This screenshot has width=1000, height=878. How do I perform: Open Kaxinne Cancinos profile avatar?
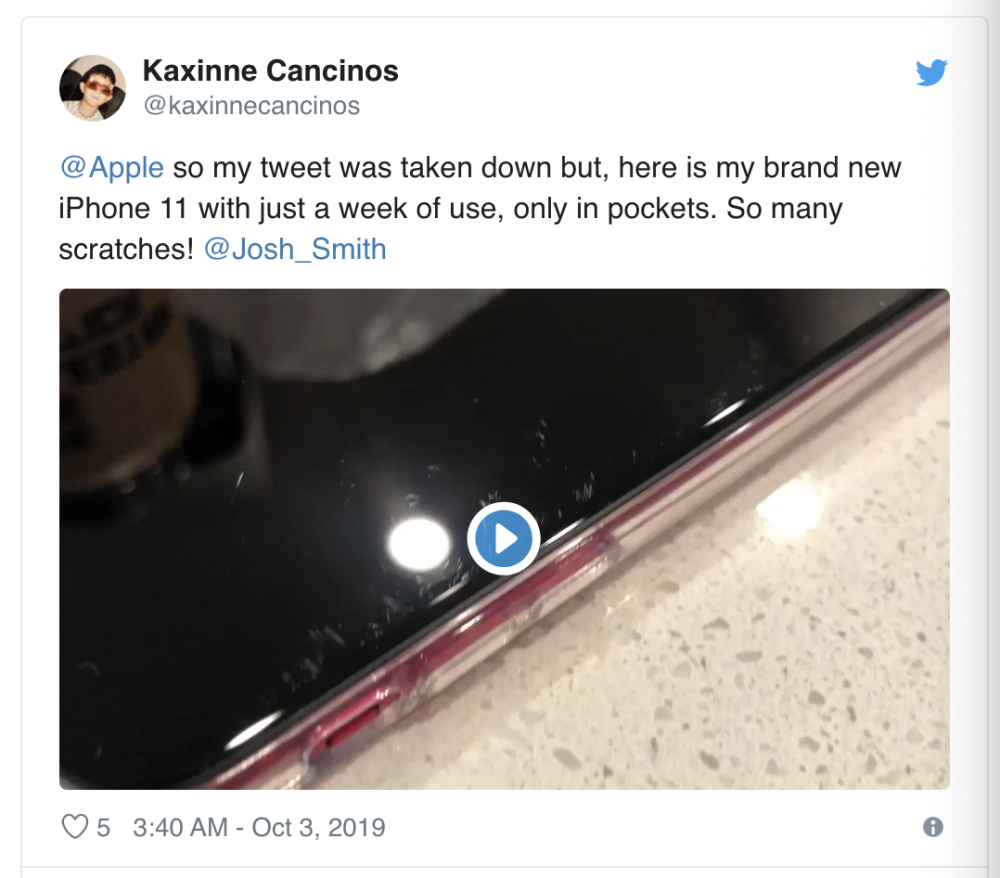[x=92, y=88]
